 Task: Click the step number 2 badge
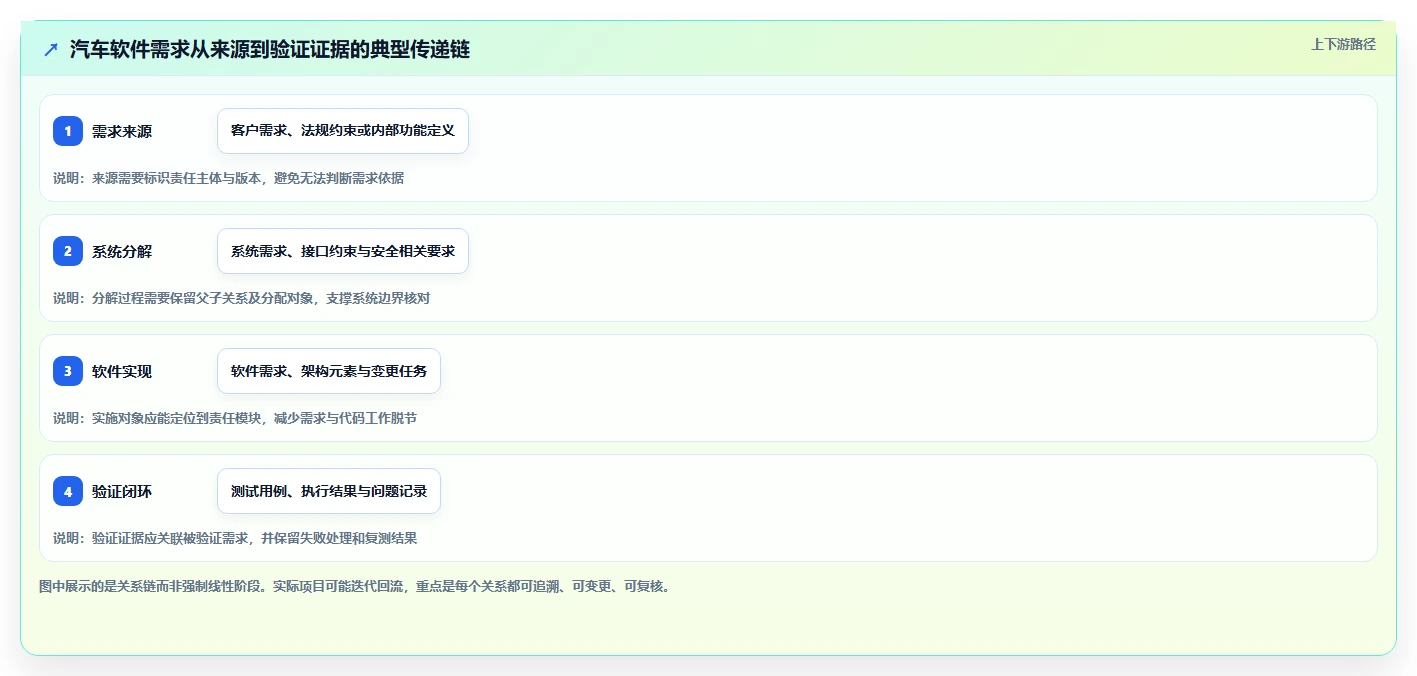coord(68,251)
